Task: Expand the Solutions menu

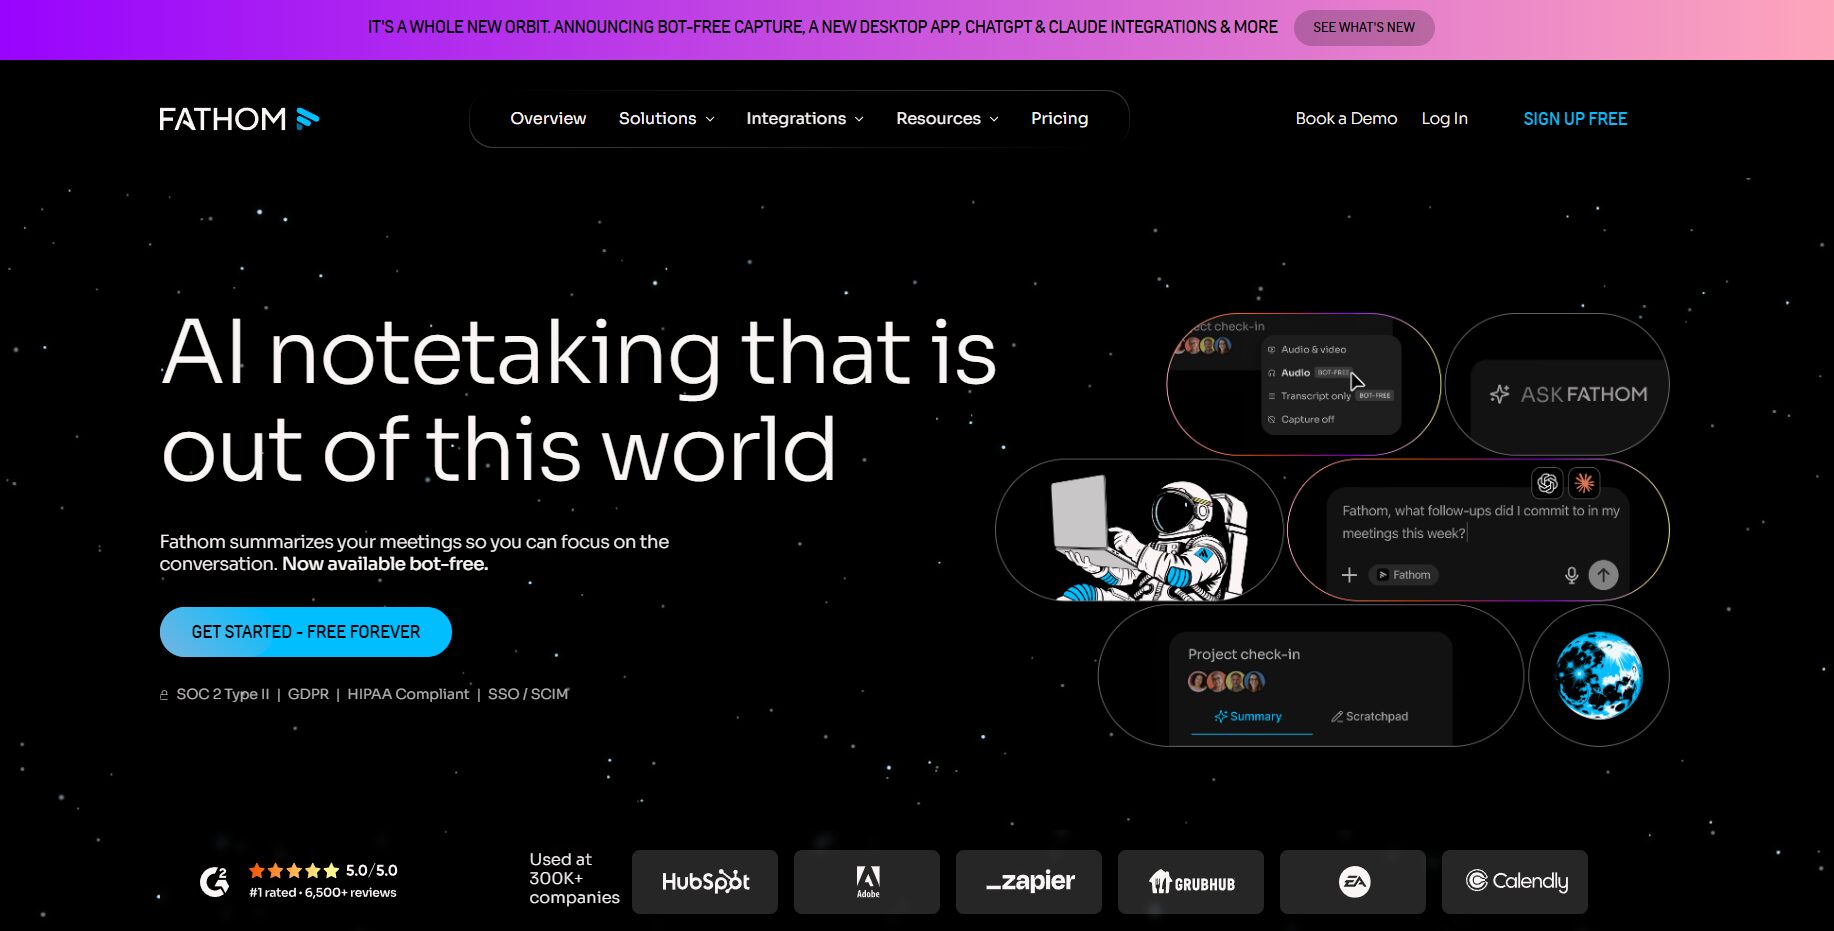Action: [666, 118]
